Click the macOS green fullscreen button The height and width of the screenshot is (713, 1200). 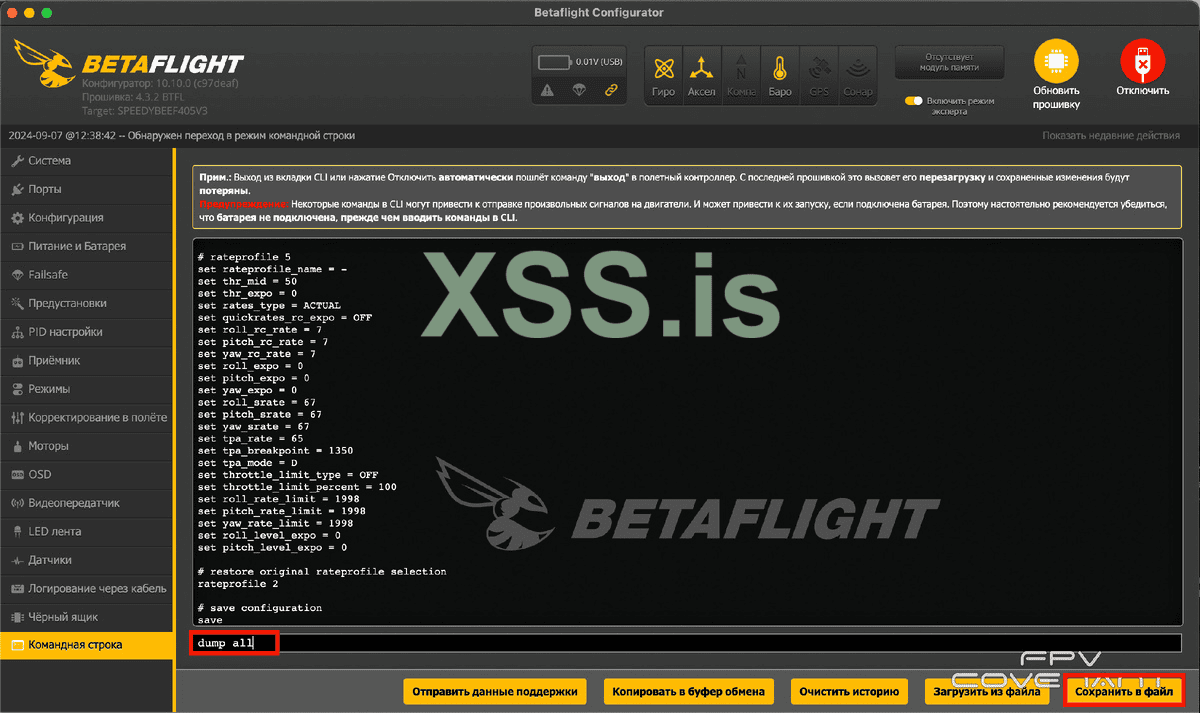pos(49,12)
